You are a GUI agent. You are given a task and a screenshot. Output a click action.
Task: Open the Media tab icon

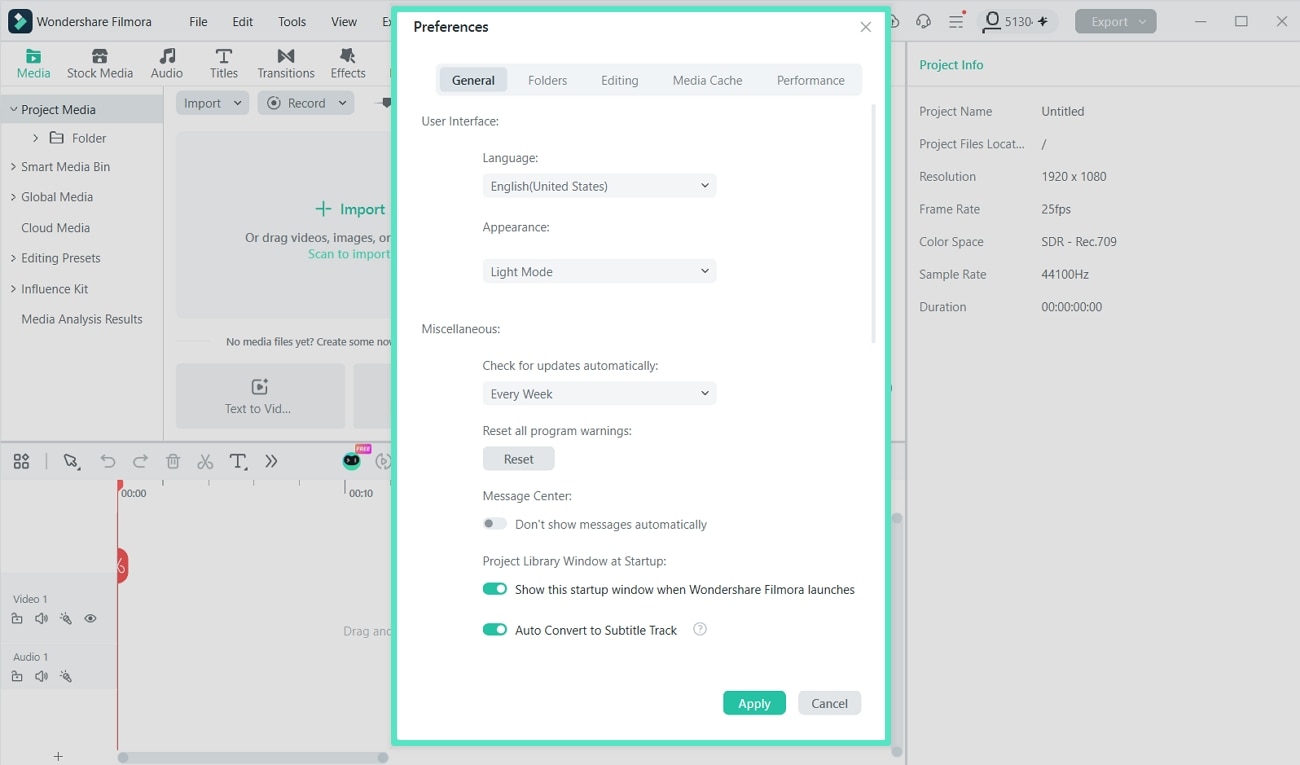[33, 63]
